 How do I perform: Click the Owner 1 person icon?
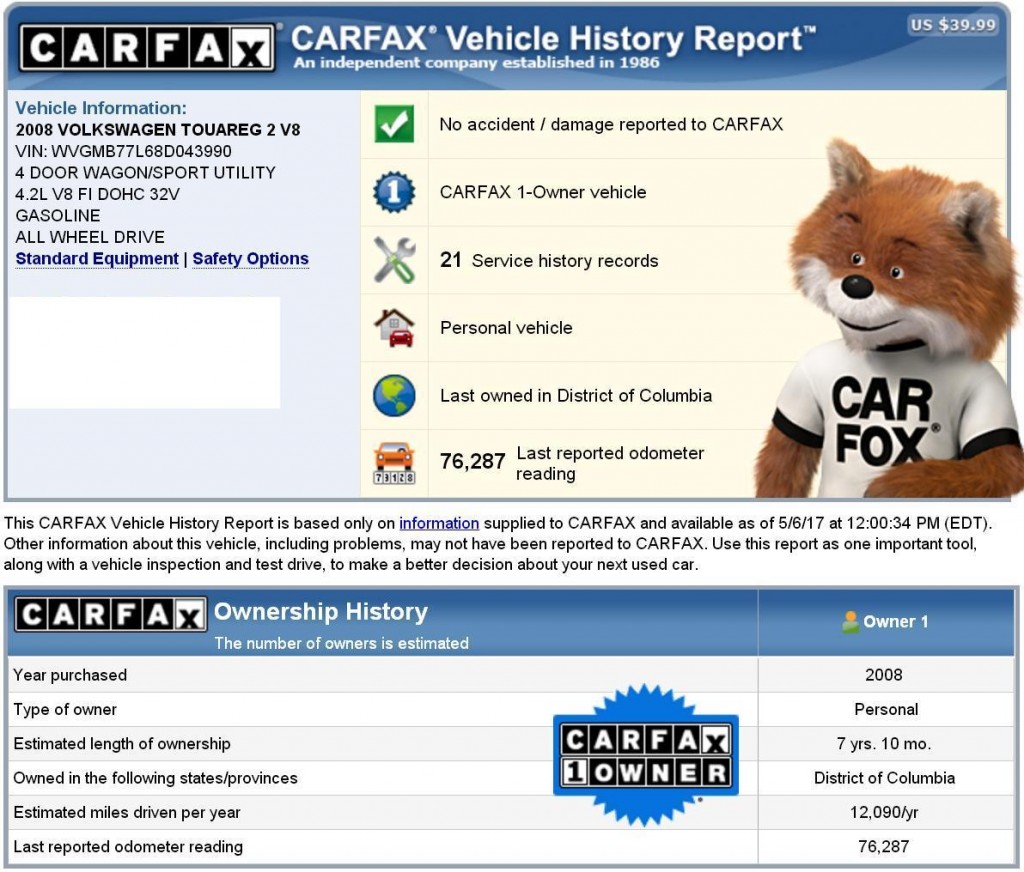tap(850, 622)
